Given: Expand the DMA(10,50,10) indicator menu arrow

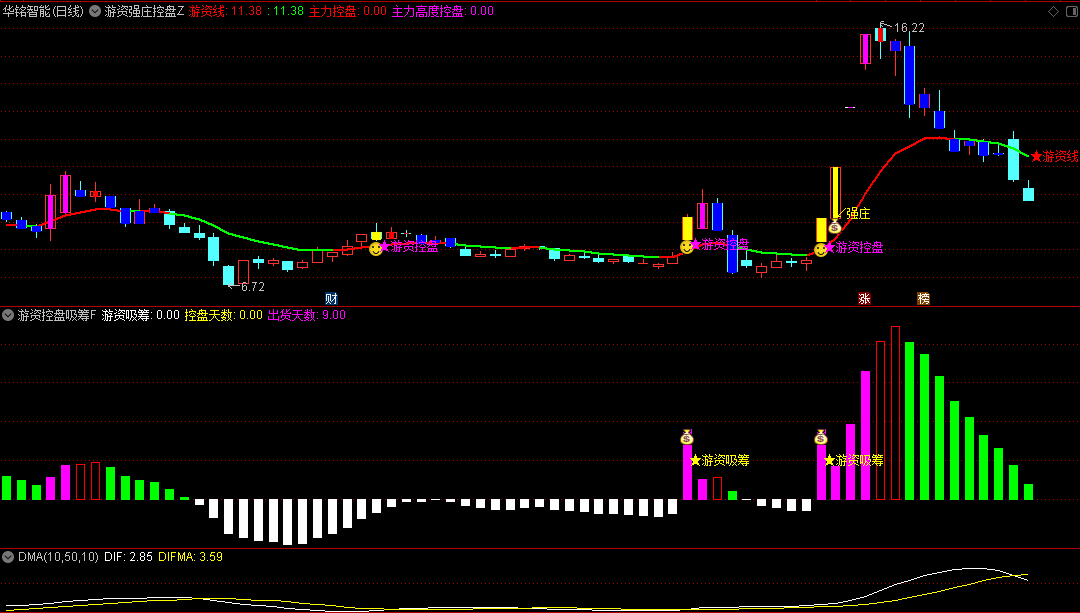Looking at the screenshot, I should click(8, 557).
